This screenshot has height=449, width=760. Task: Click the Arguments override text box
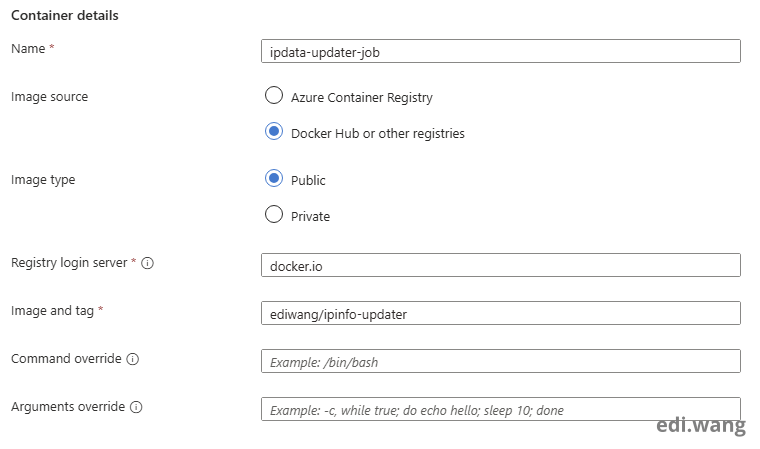coord(499,409)
